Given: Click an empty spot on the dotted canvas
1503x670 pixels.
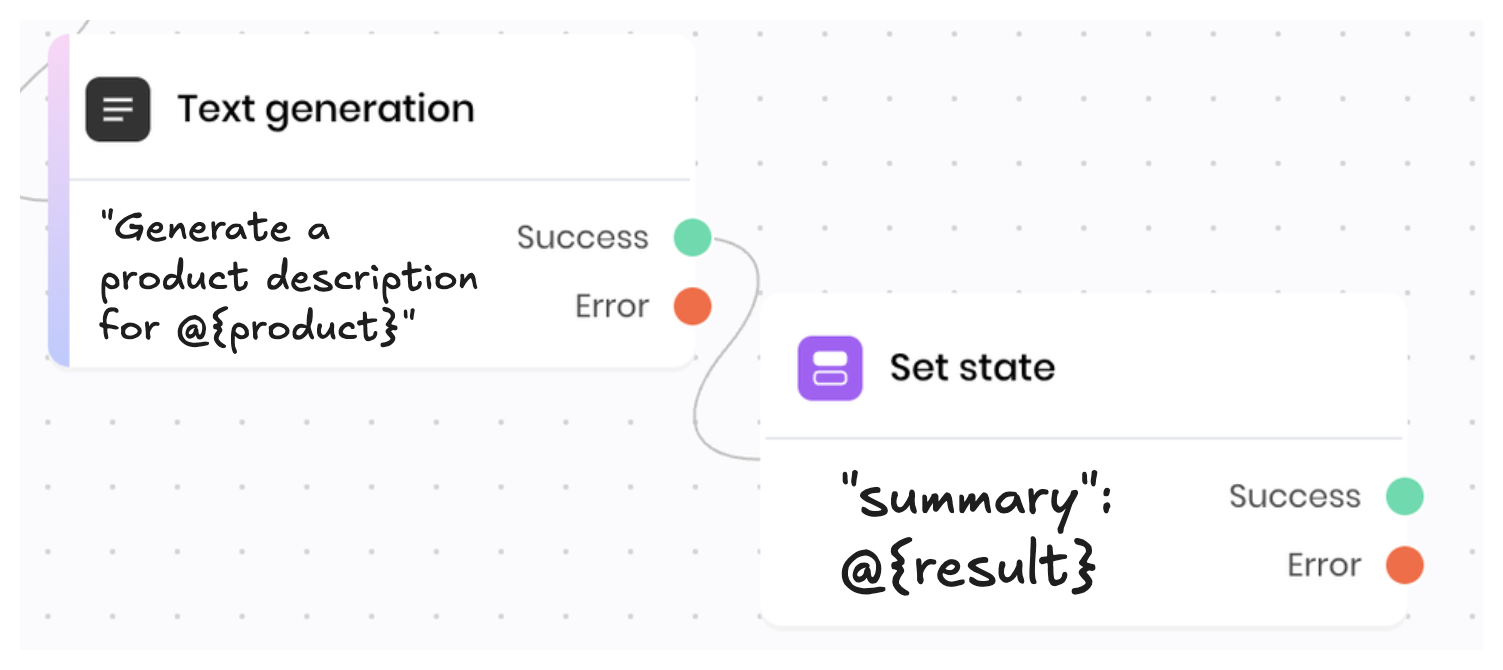Looking at the screenshot, I should (1100, 150).
